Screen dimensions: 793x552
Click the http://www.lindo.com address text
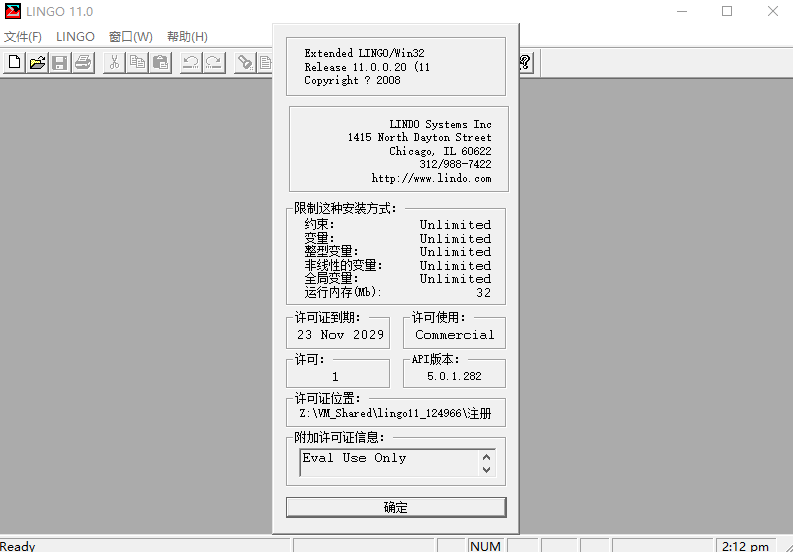(431, 179)
